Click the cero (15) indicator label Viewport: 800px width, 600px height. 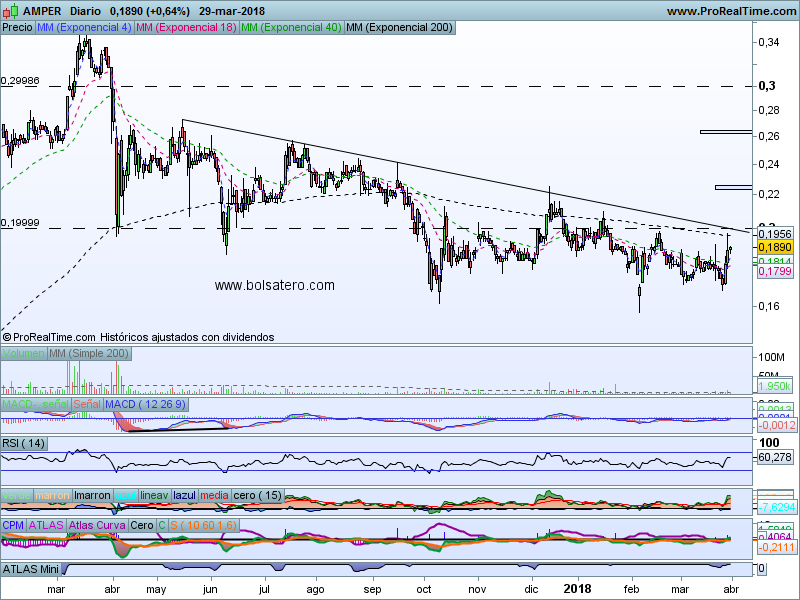[x=258, y=495]
